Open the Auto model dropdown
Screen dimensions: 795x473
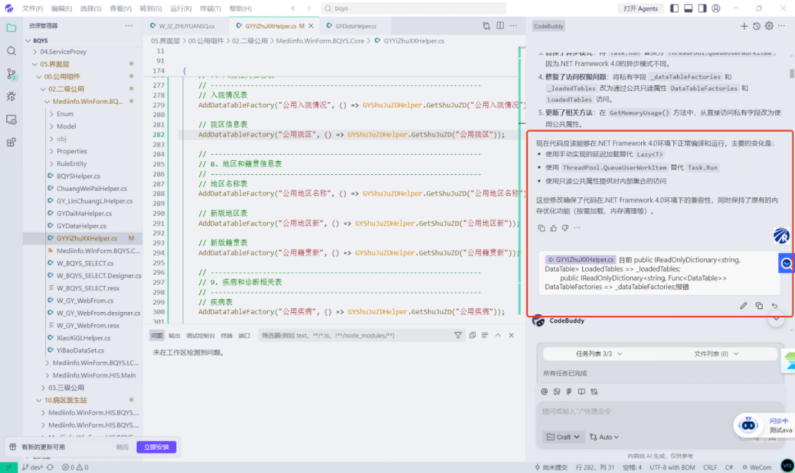(x=604, y=436)
